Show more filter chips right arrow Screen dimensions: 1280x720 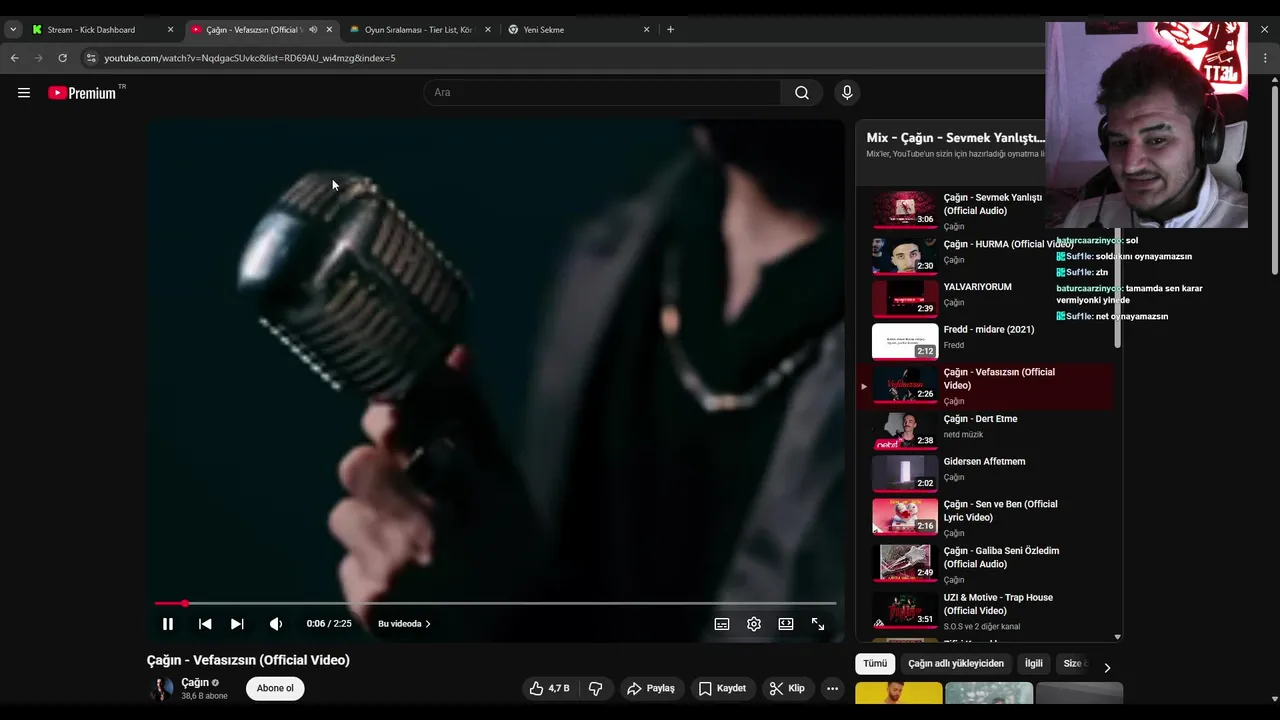point(1107,667)
